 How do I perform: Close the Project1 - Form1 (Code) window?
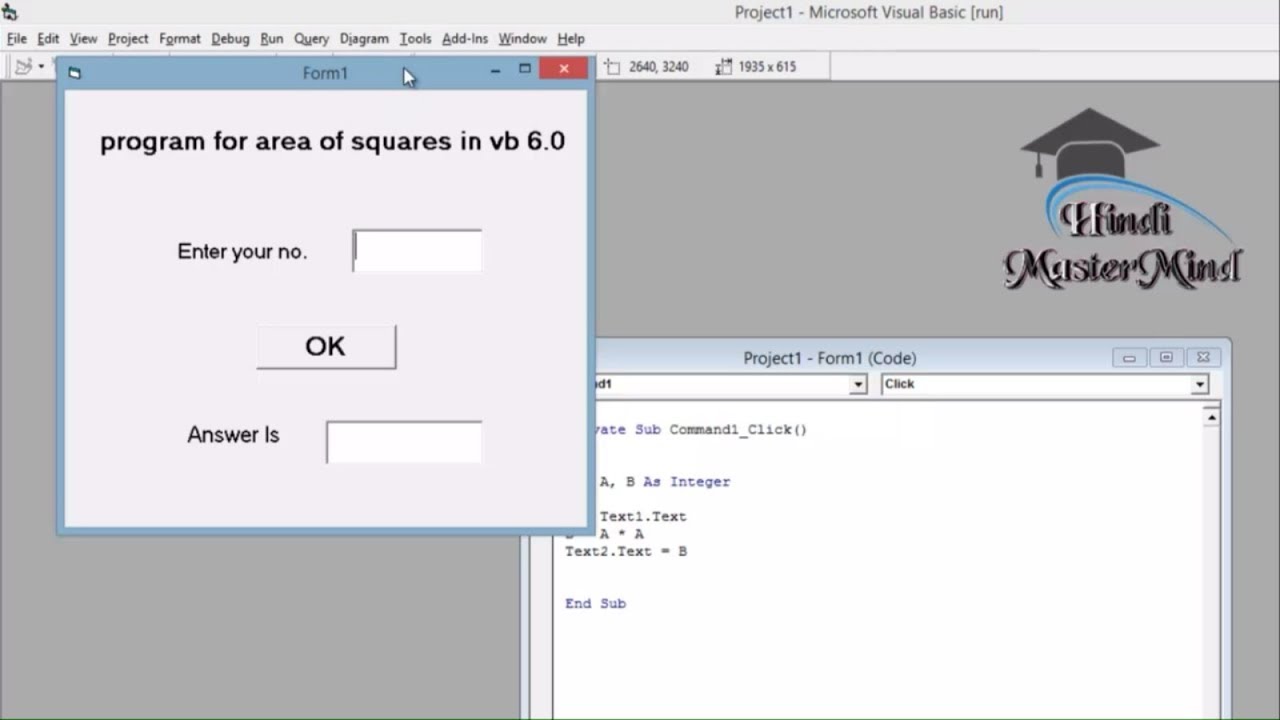point(1203,358)
